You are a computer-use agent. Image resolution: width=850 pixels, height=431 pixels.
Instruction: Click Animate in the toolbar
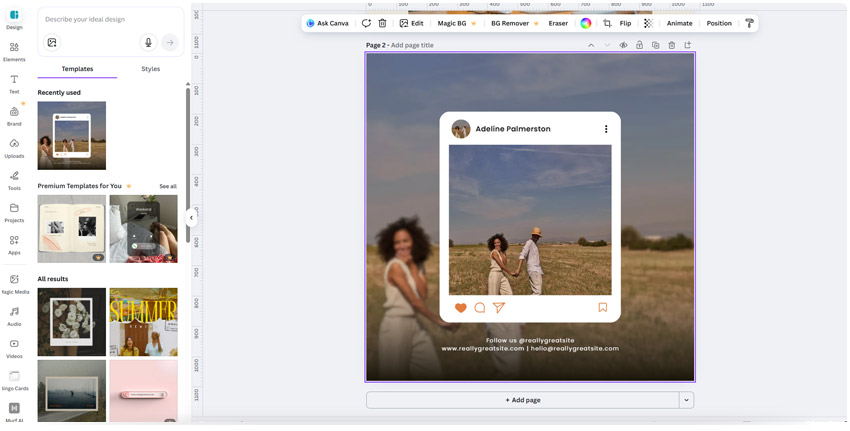point(679,23)
